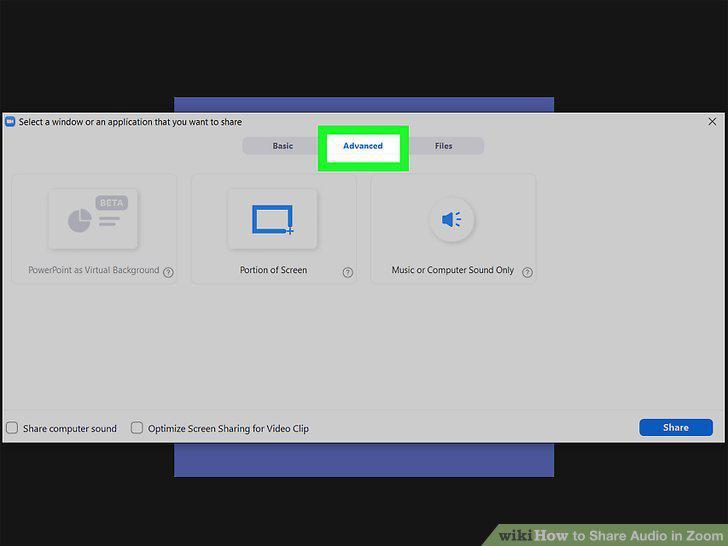This screenshot has width=728, height=546.
Task: Open help for PowerPoint as Virtual Background
Action: click(169, 273)
